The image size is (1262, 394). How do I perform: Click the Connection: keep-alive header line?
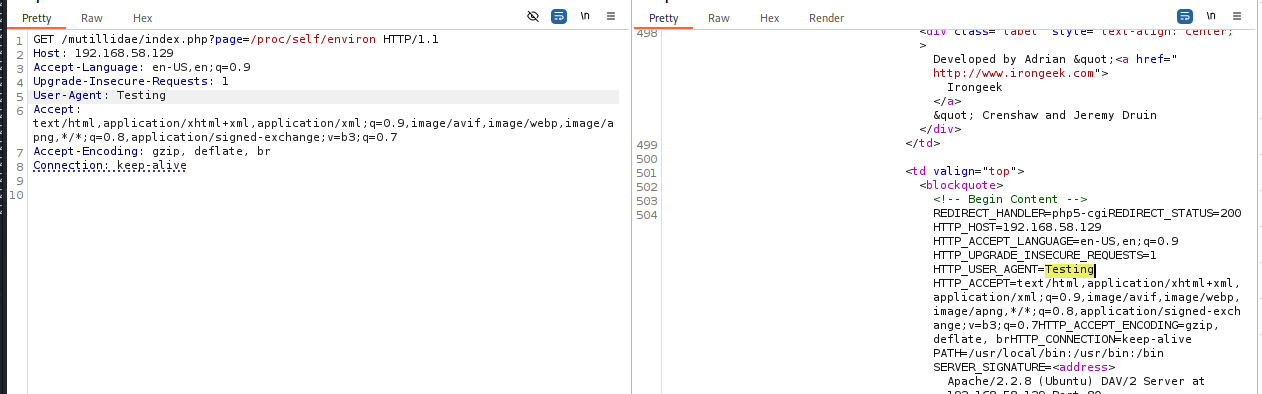click(110, 165)
